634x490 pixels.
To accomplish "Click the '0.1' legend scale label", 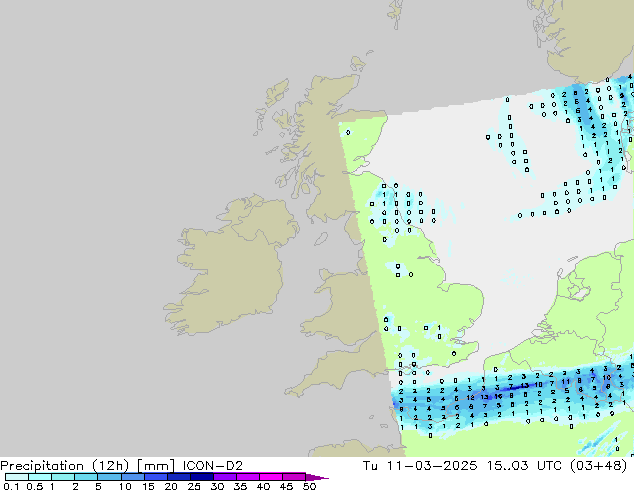I will pos(11,486).
